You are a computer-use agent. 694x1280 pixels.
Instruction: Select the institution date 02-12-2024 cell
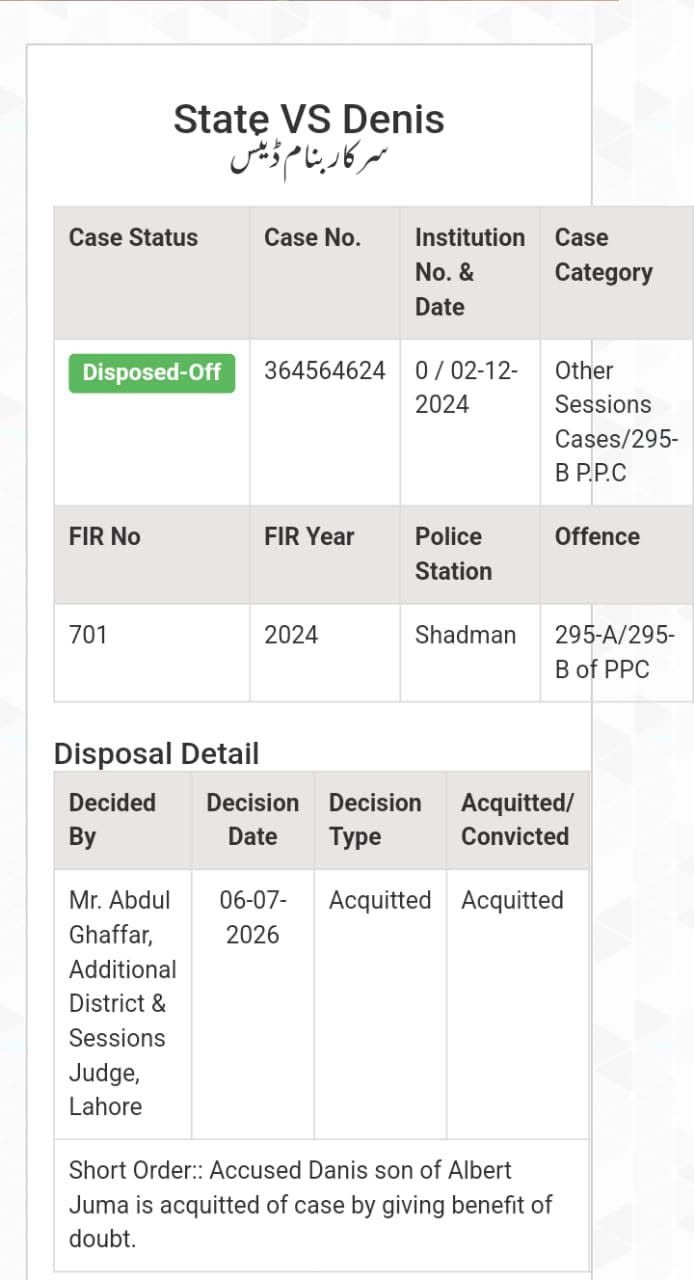(x=466, y=387)
